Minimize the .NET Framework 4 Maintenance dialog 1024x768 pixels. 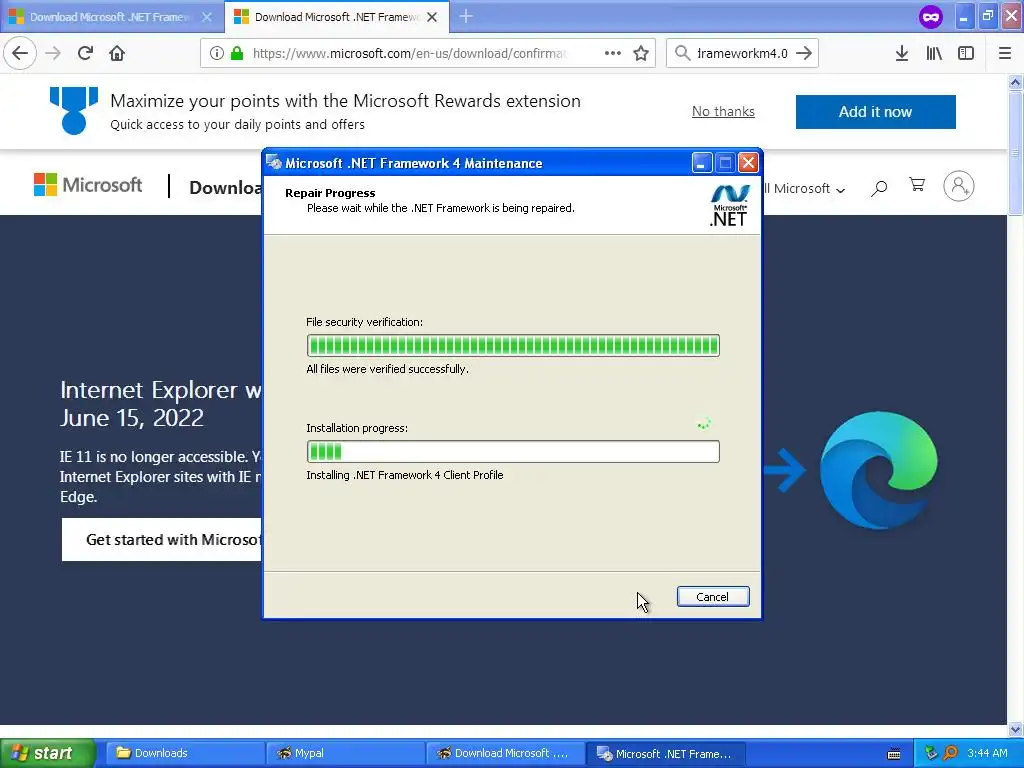coord(701,163)
